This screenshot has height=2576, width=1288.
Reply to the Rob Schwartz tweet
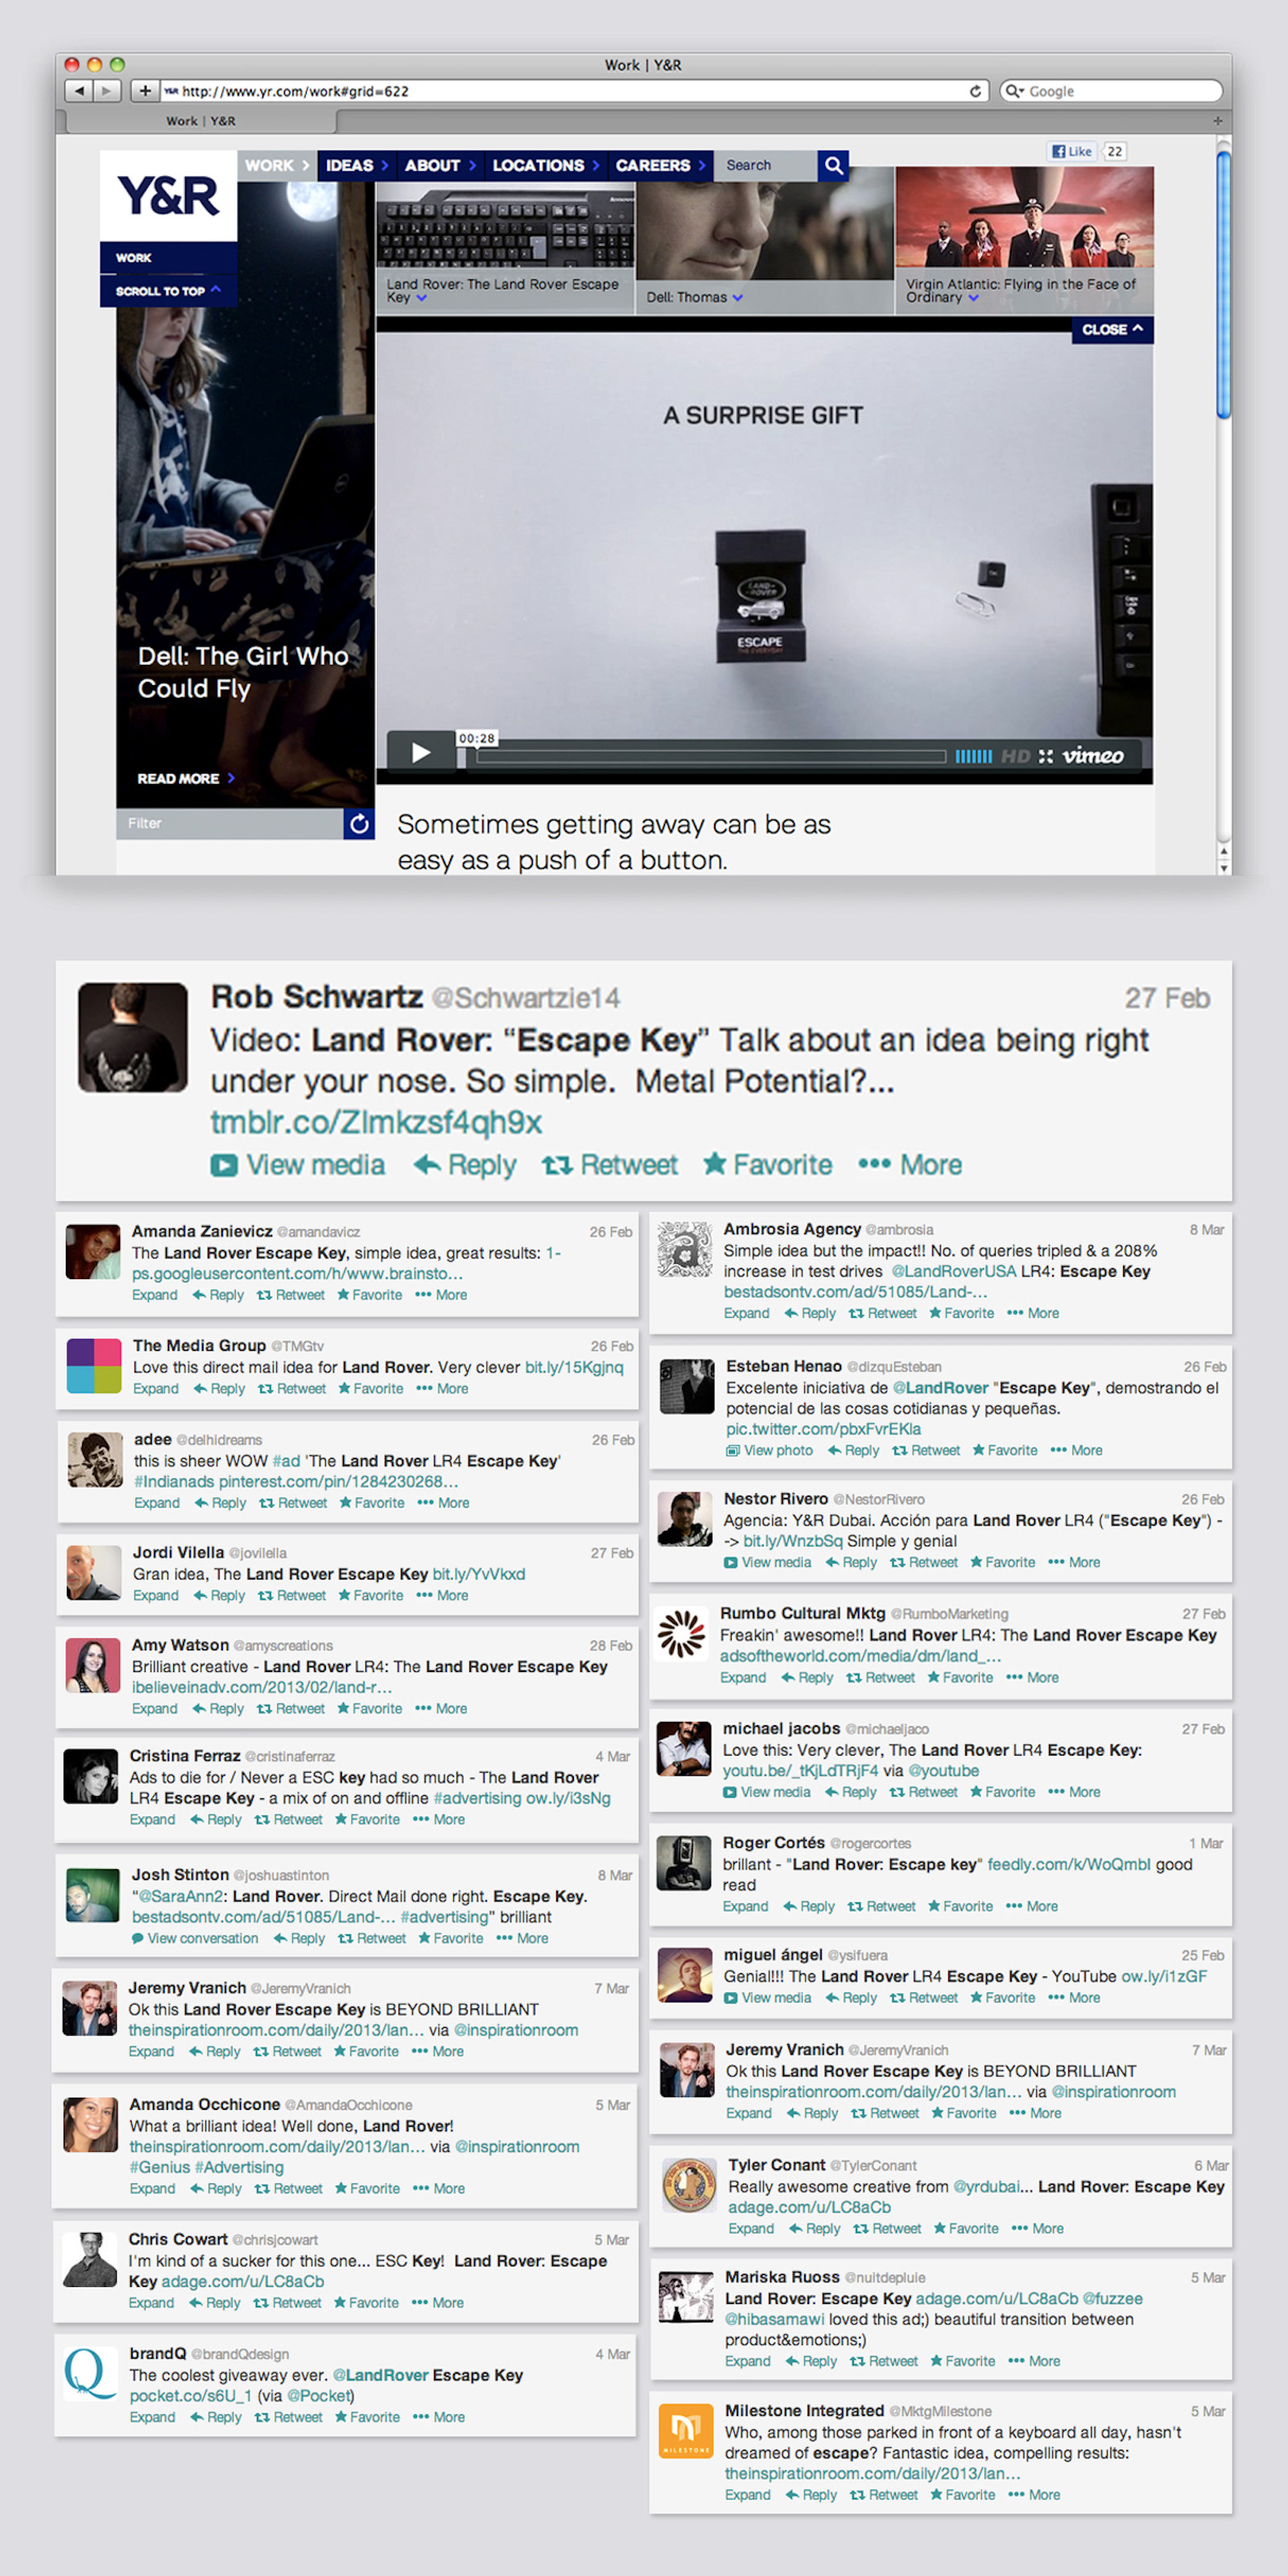(x=465, y=1165)
